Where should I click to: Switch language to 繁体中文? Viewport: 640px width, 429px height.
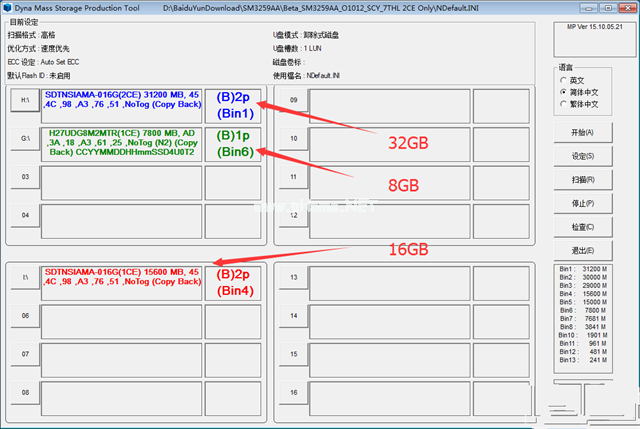coord(564,103)
